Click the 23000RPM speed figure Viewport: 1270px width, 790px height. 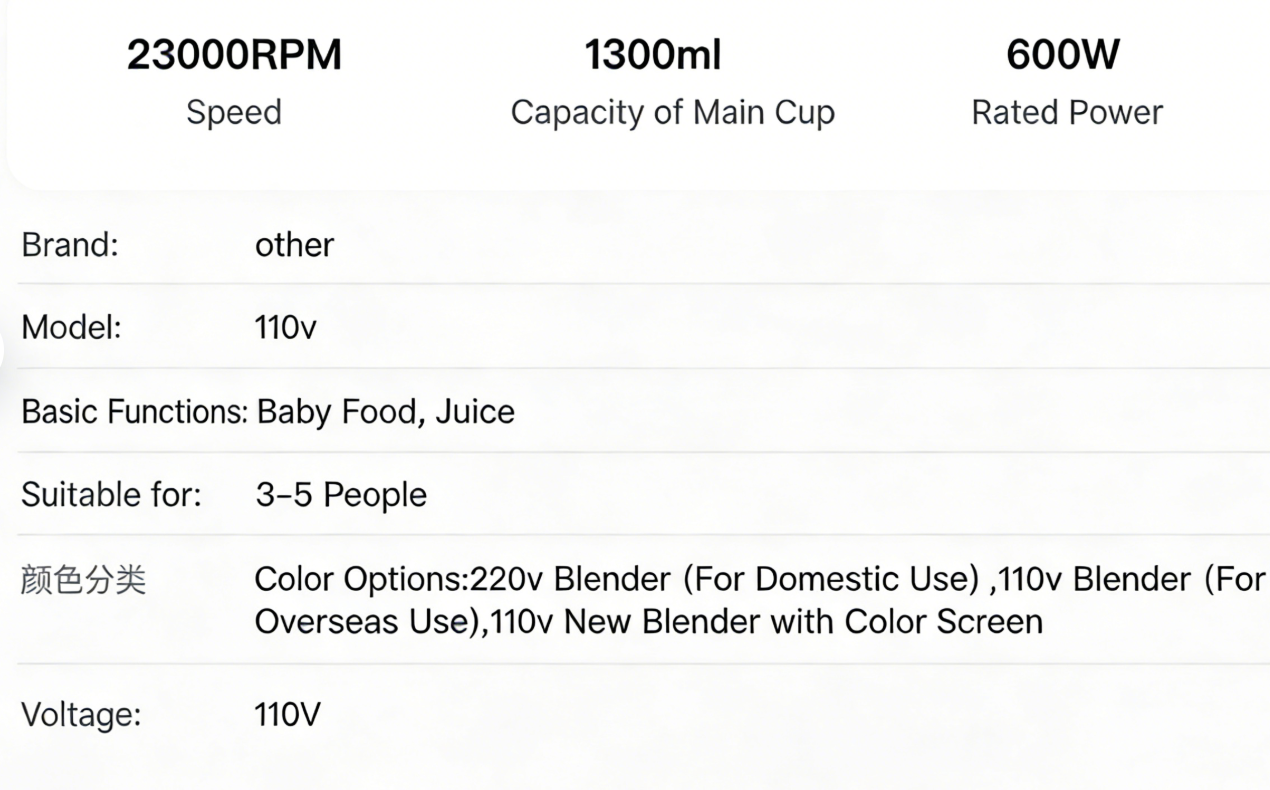[x=234, y=55]
